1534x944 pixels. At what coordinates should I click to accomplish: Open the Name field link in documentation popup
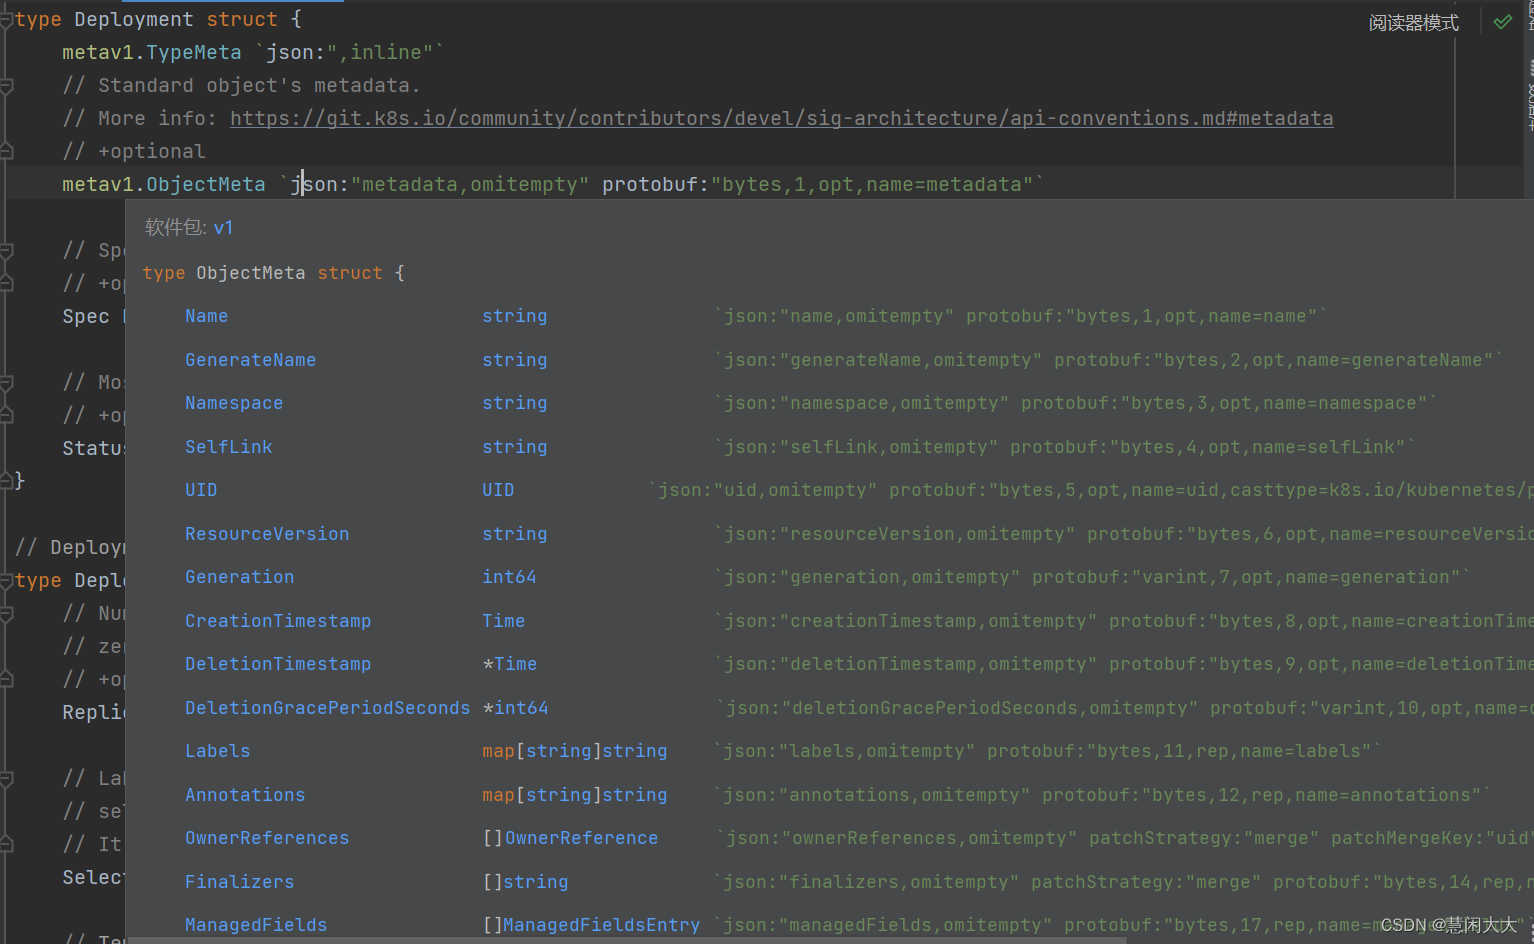pyautogui.click(x=206, y=316)
